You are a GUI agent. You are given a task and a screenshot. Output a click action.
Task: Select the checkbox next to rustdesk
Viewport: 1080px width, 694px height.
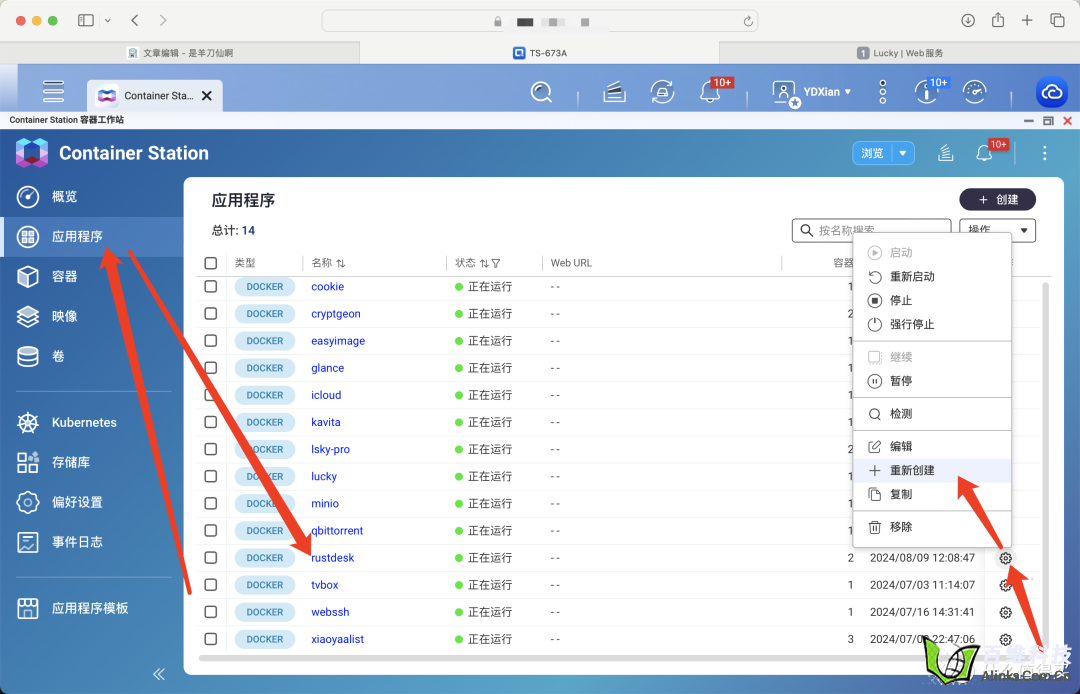point(211,558)
